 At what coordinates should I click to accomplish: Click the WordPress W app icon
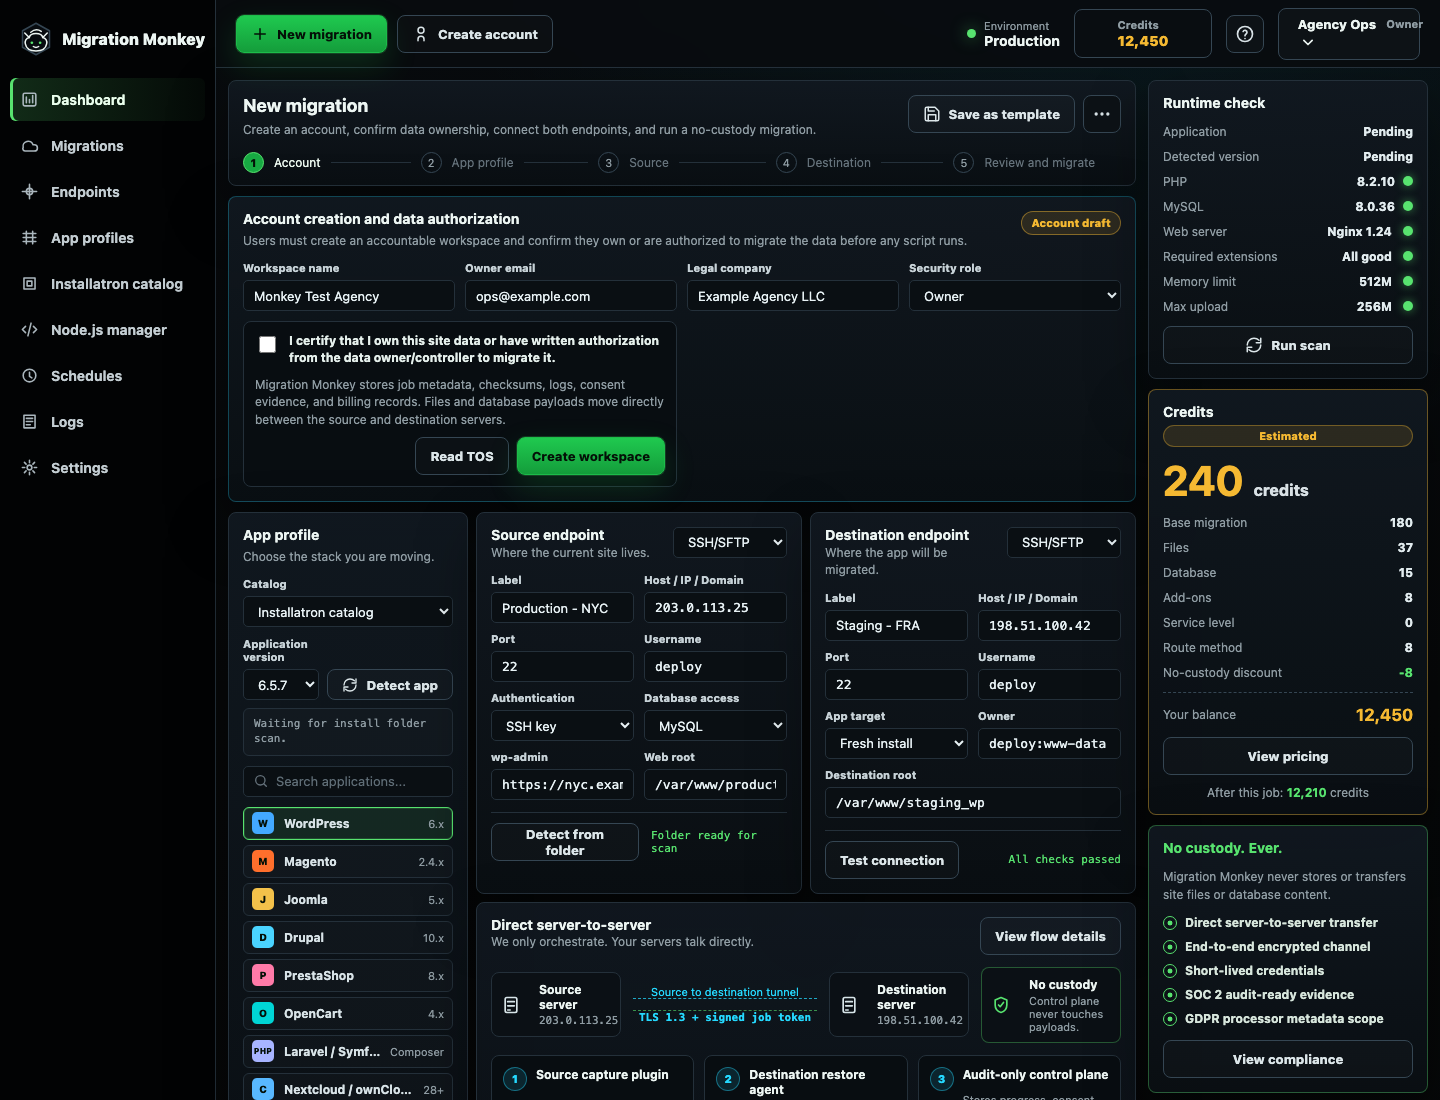coord(263,823)
